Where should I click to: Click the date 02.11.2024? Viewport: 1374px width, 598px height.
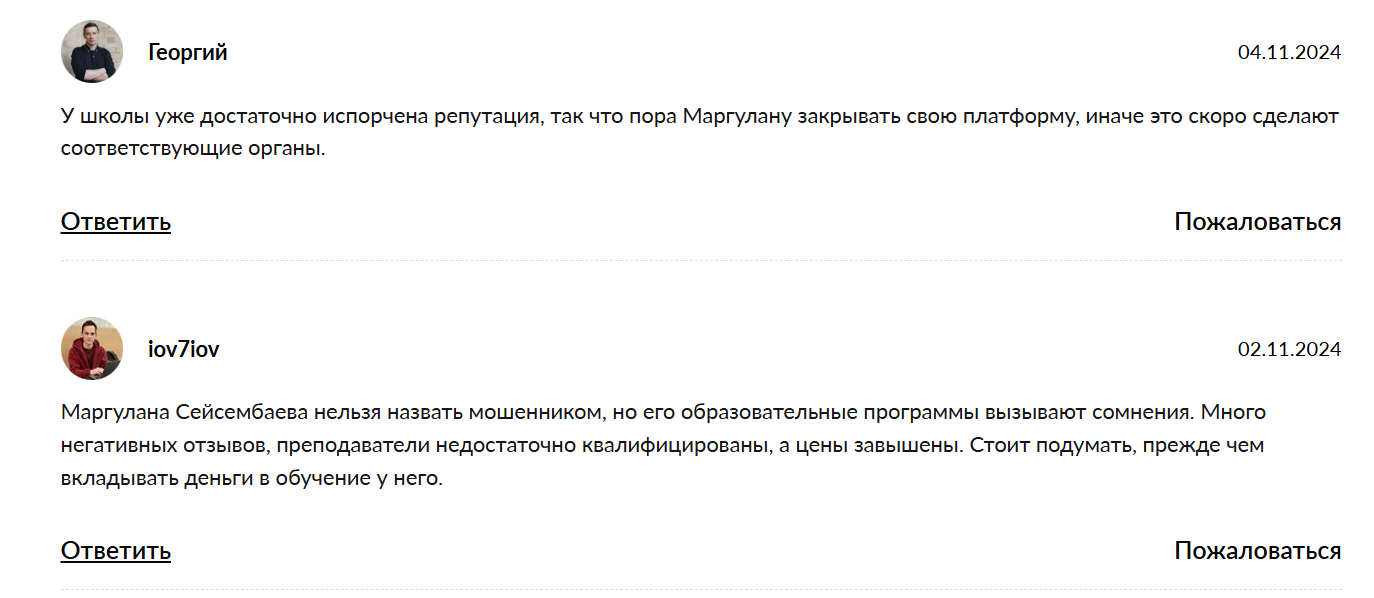click(x=1289, y=350)
